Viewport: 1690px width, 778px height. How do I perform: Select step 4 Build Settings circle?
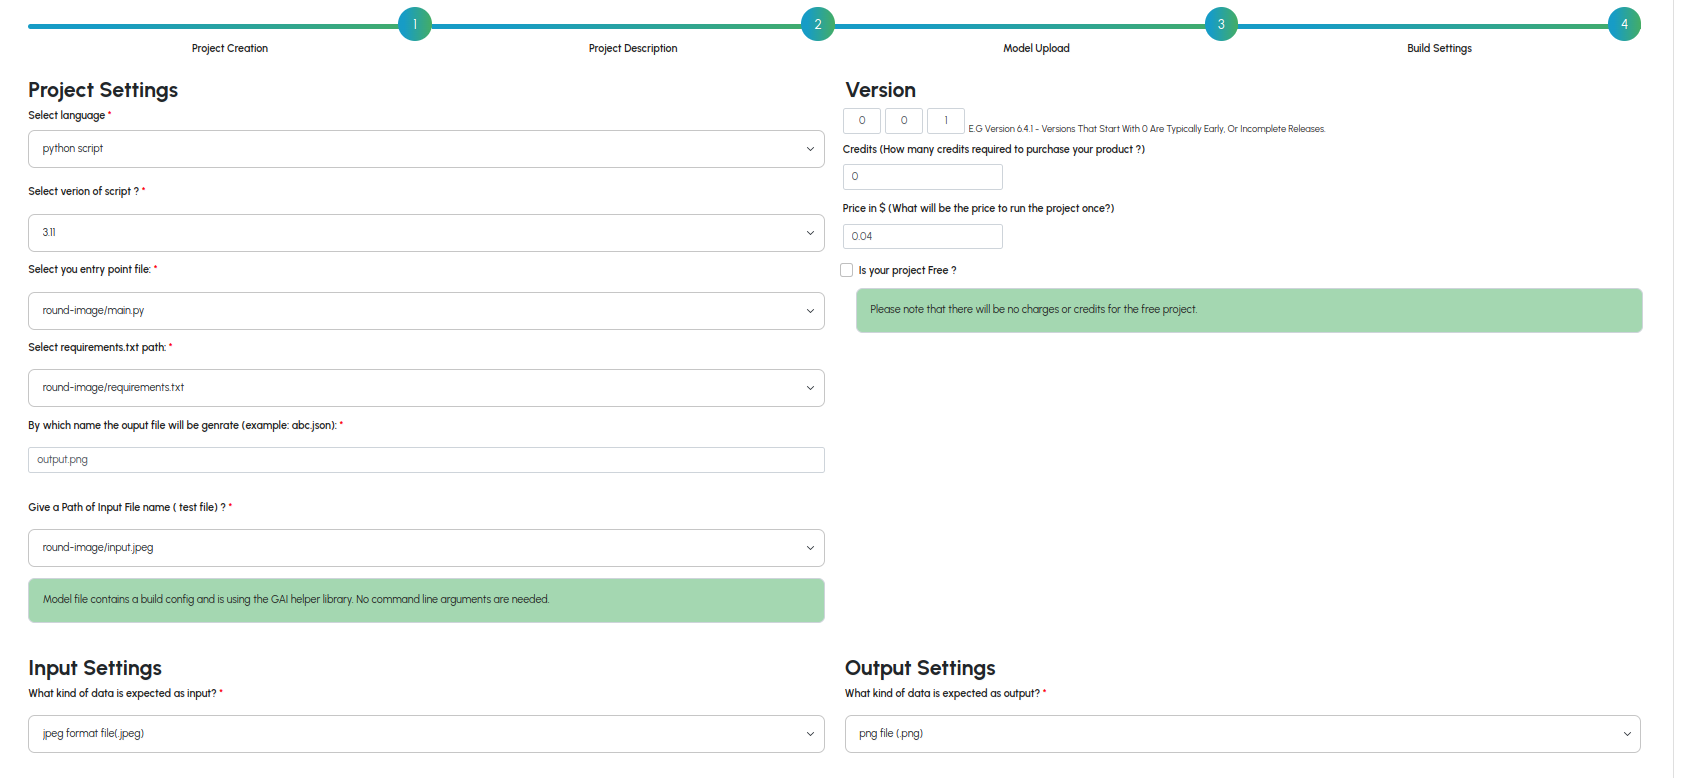[x=1623, y=24]
